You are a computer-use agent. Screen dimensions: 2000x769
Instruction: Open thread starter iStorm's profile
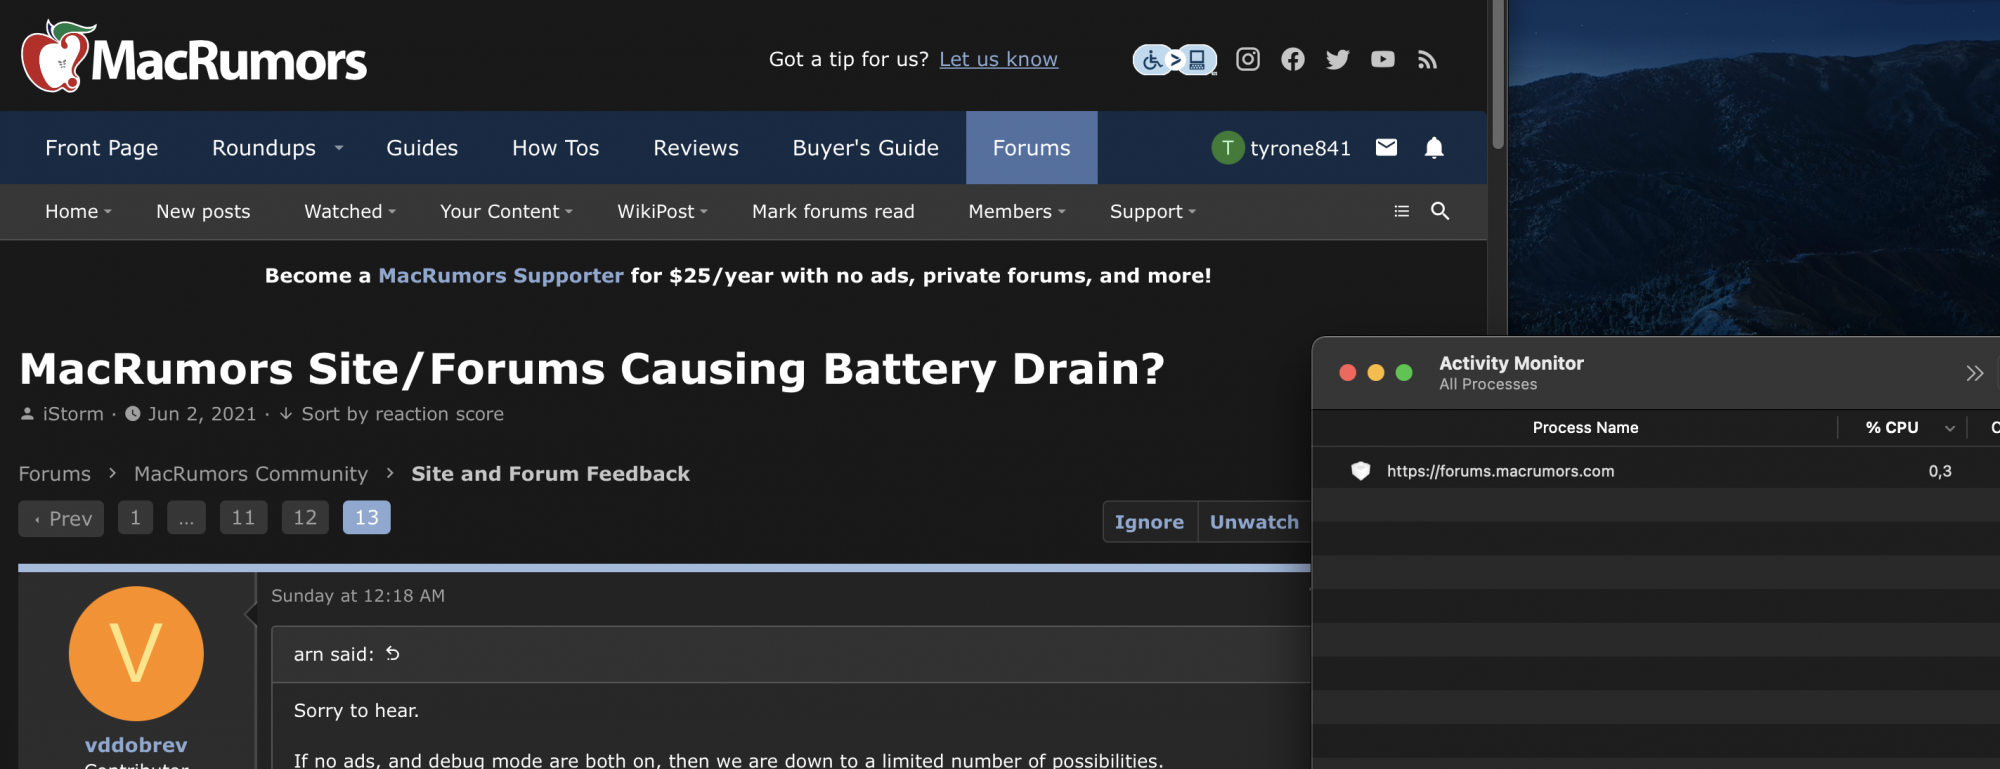pyautogui.click(x=73, y=414)
